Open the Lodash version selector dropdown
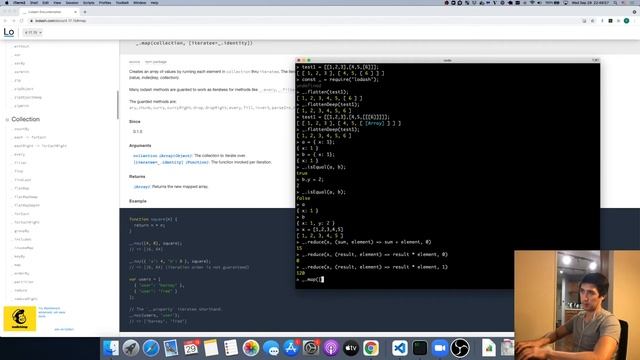Viewport: 640px width, 360px height. click(33, 32)
